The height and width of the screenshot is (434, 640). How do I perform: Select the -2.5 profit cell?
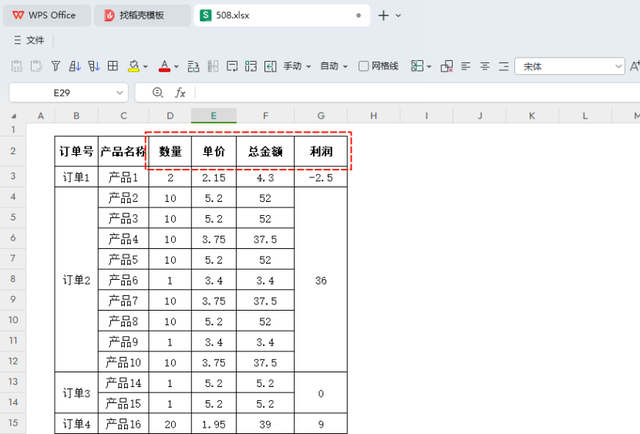pyautogui.click(x=321, y=177)
